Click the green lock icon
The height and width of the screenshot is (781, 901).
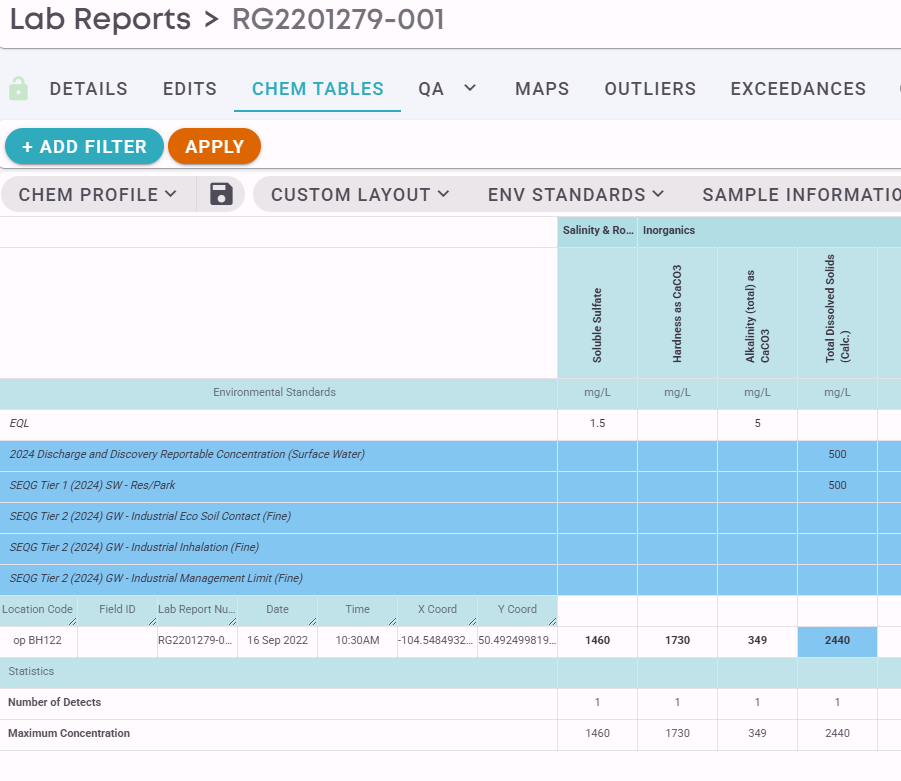pyautogui.click(x=18, y=89)
